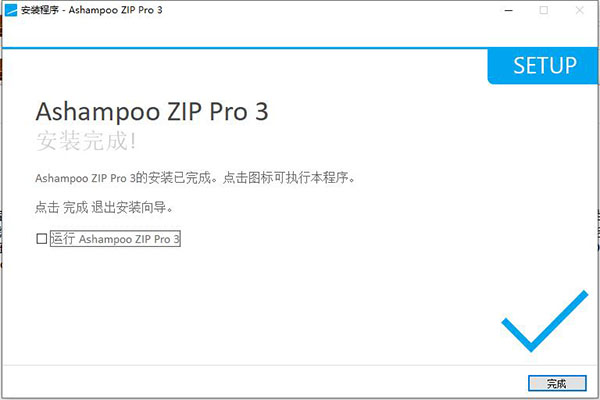Viewport: 600px width, 400px height.
Task: Click the Ashampoo logo icon in title bar
Action: point(11,10)
